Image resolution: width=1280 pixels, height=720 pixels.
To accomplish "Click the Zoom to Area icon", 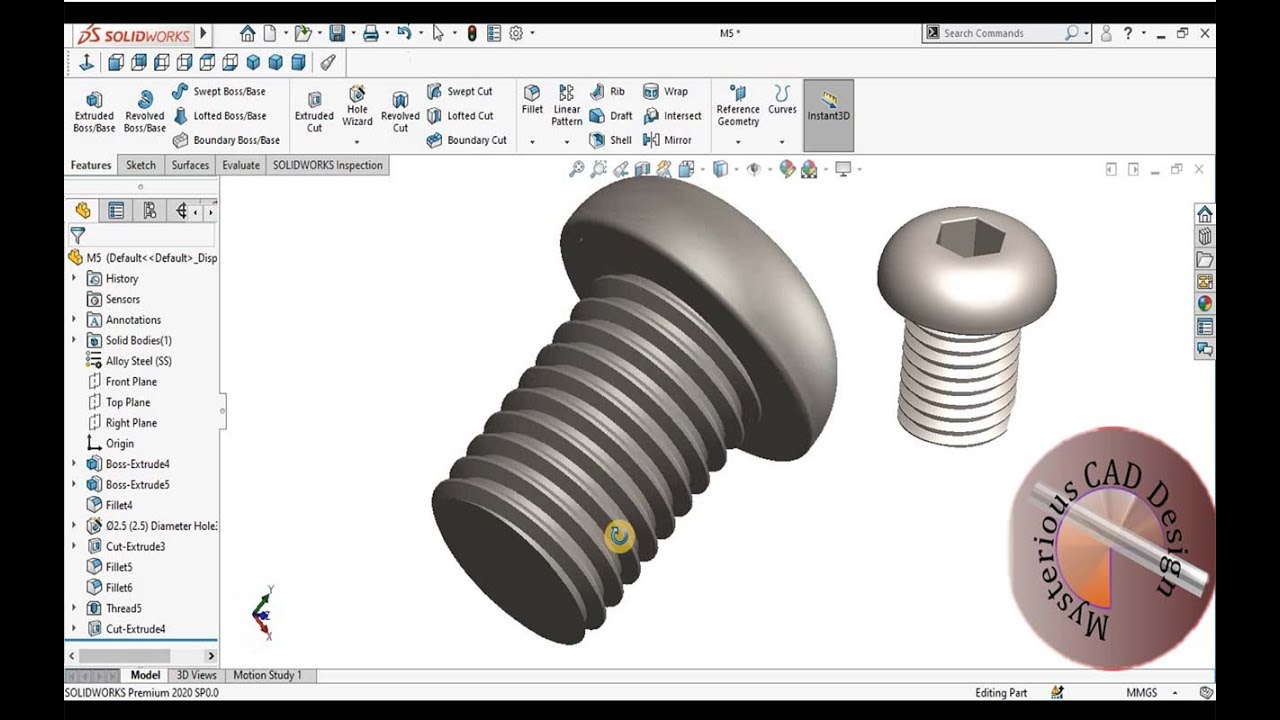I will [x=599, y=170].
